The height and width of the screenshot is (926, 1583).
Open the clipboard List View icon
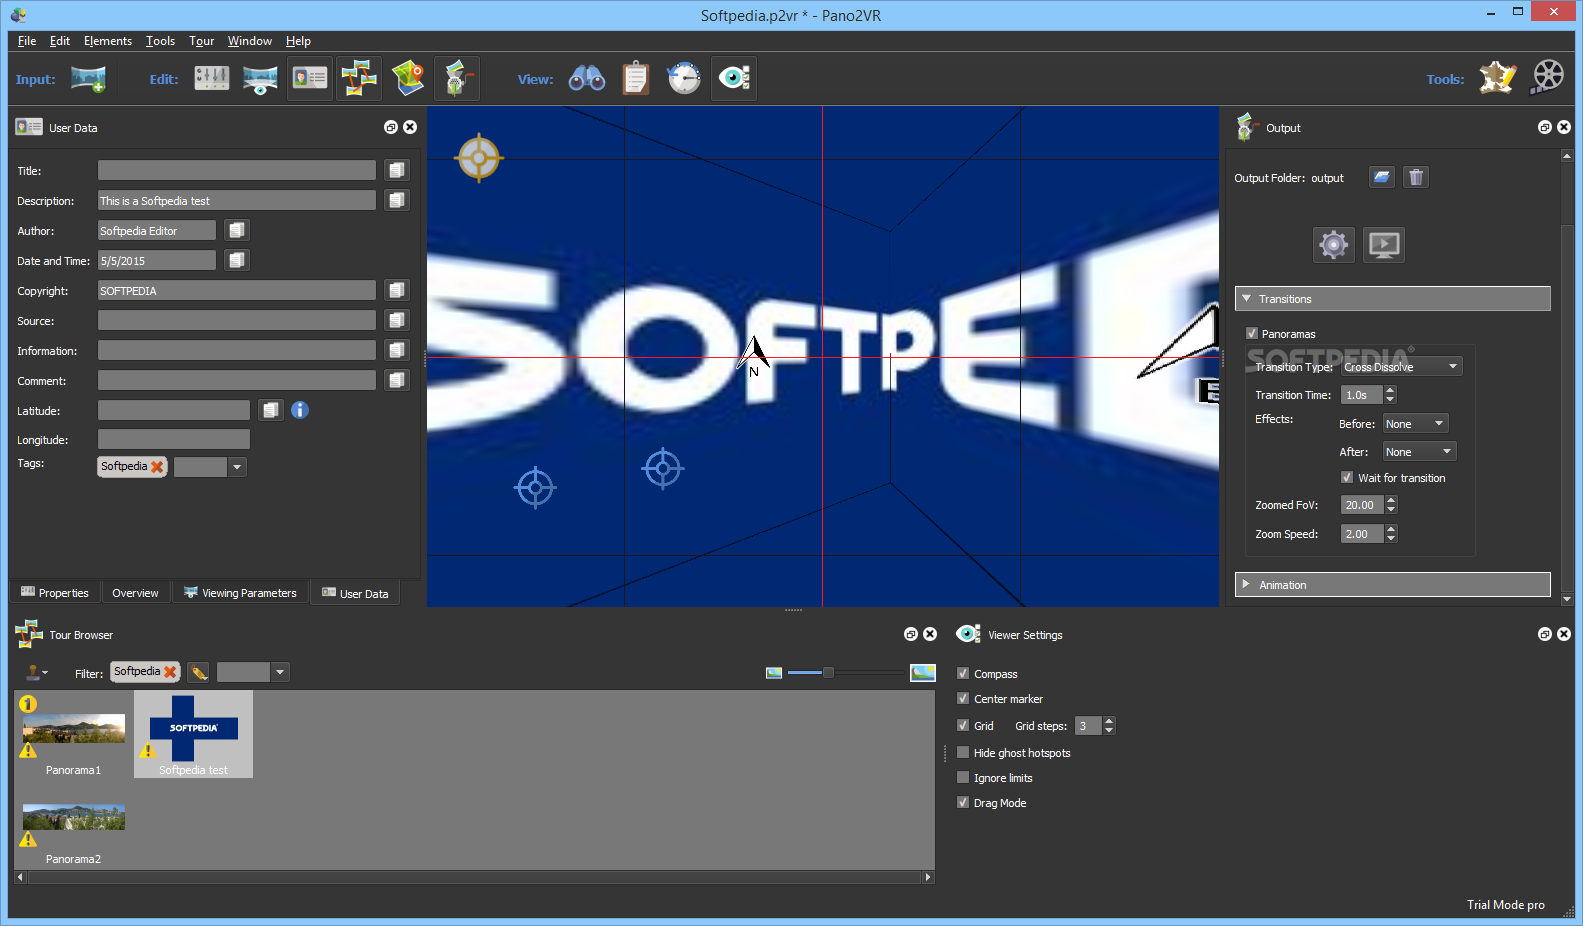[x=636, y=79]
